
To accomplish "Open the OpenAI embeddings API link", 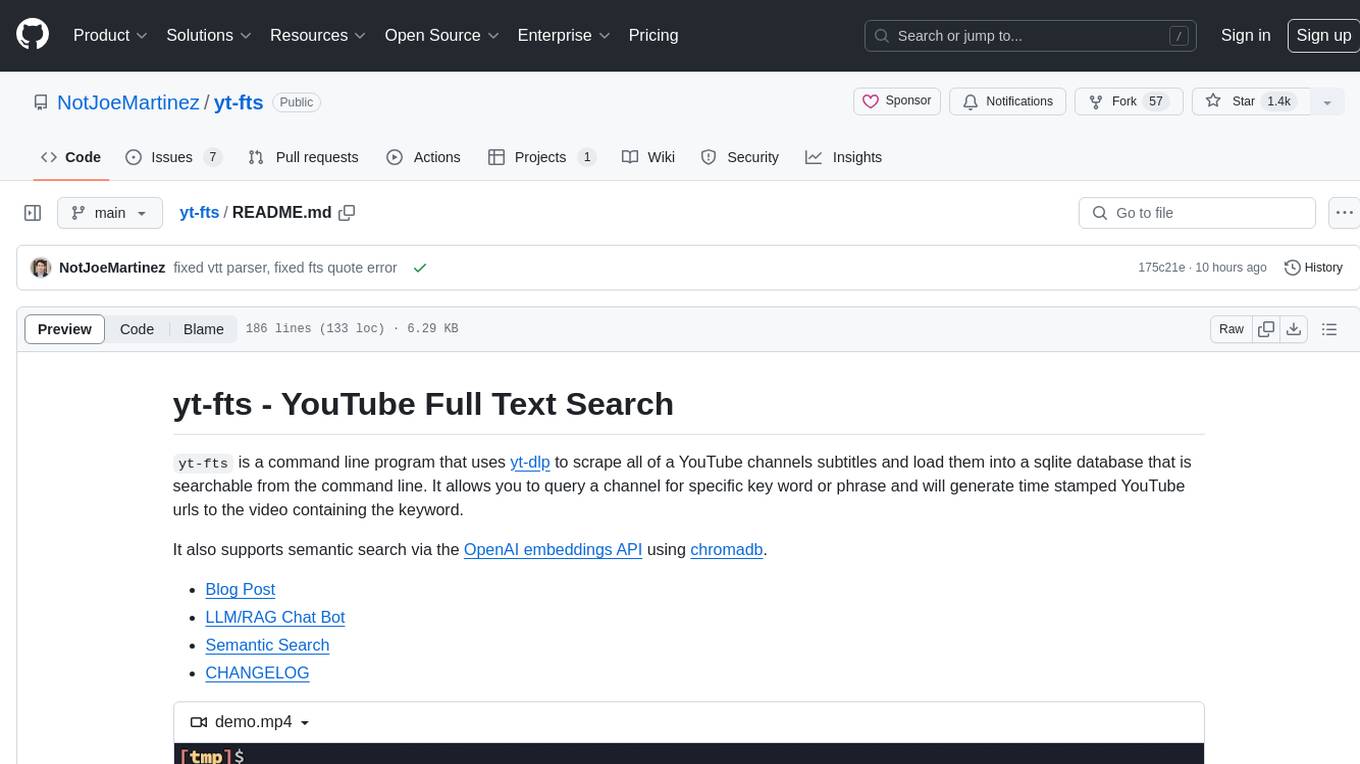I will 553,549.
